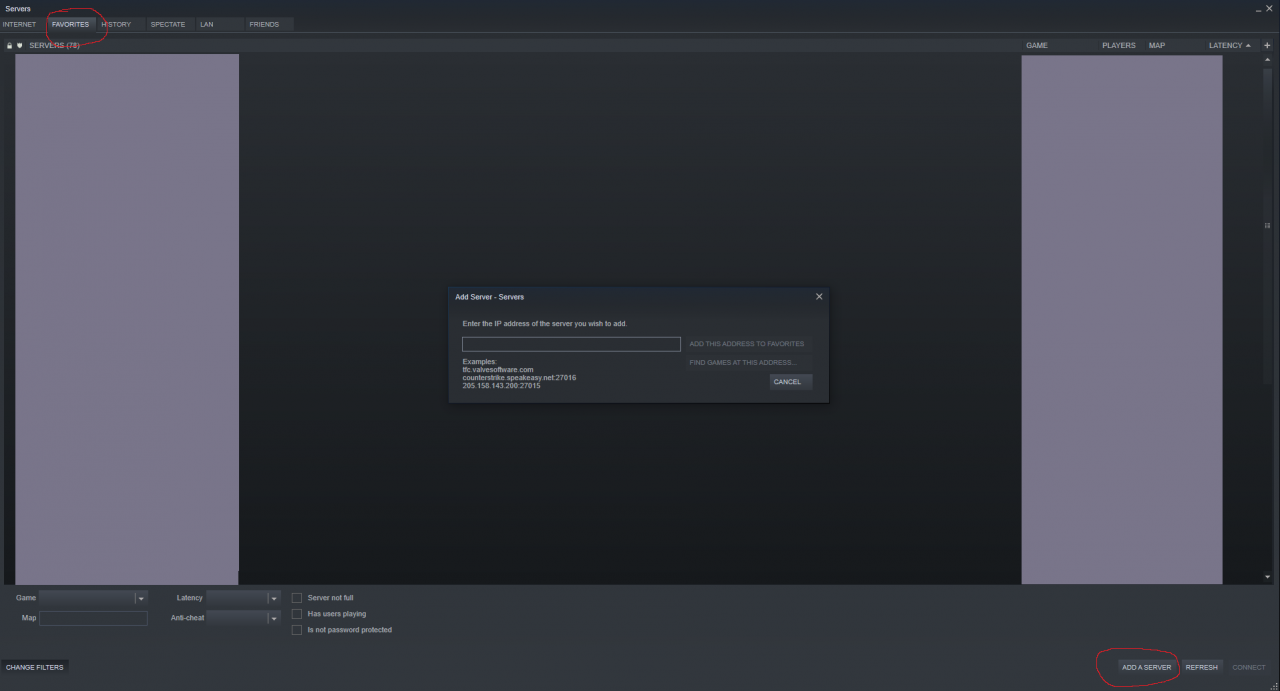The height and width of the screenshot is (691, 1280).
Task: Open the Anti-cheat dropdown menu
Action: coord(273,618)
